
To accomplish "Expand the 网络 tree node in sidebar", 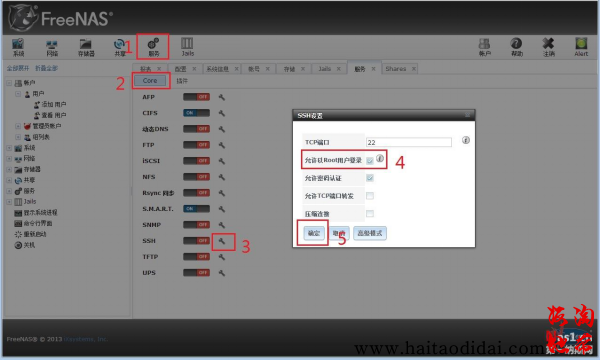I will click(9, 158).
